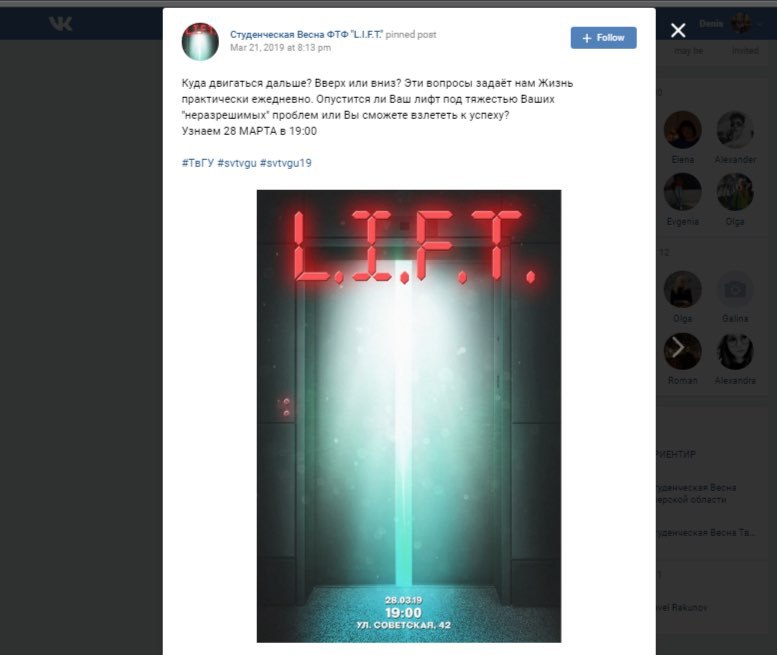
Task: Open Студенческая Весна ФТФ "L.I.F.T." community link
Action: point(306,34)
